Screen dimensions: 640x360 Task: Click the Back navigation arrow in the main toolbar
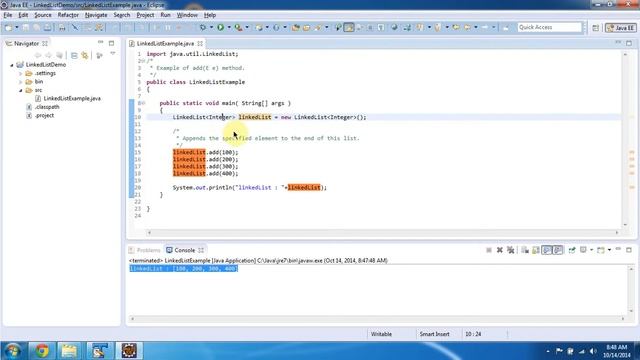pyautogui.click(x=467, y=27)
